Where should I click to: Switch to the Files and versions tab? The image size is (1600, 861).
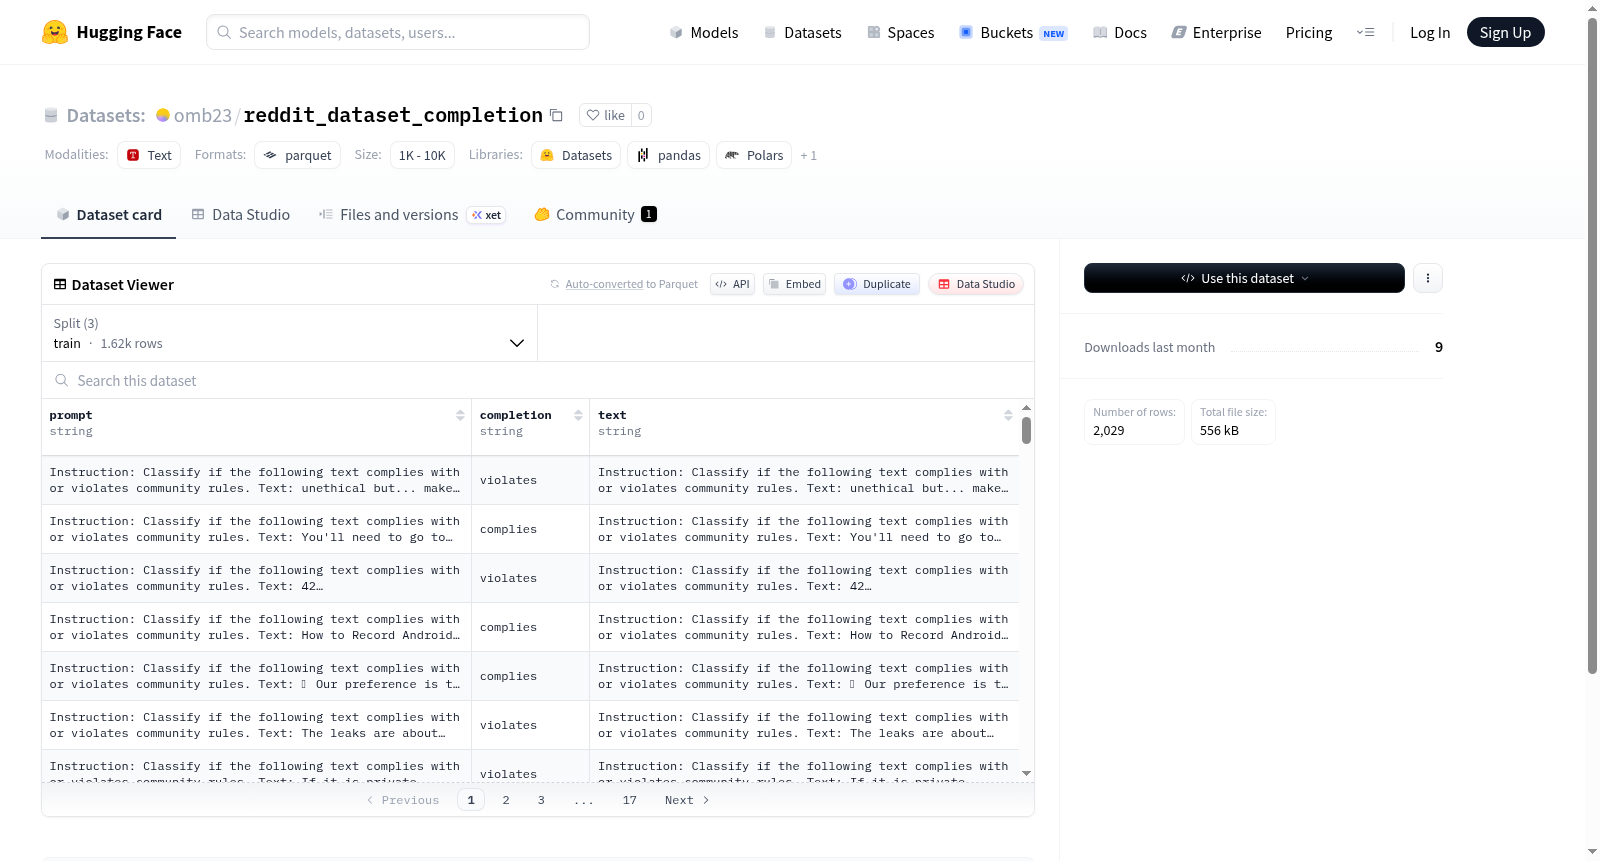[x=411, y=215]
